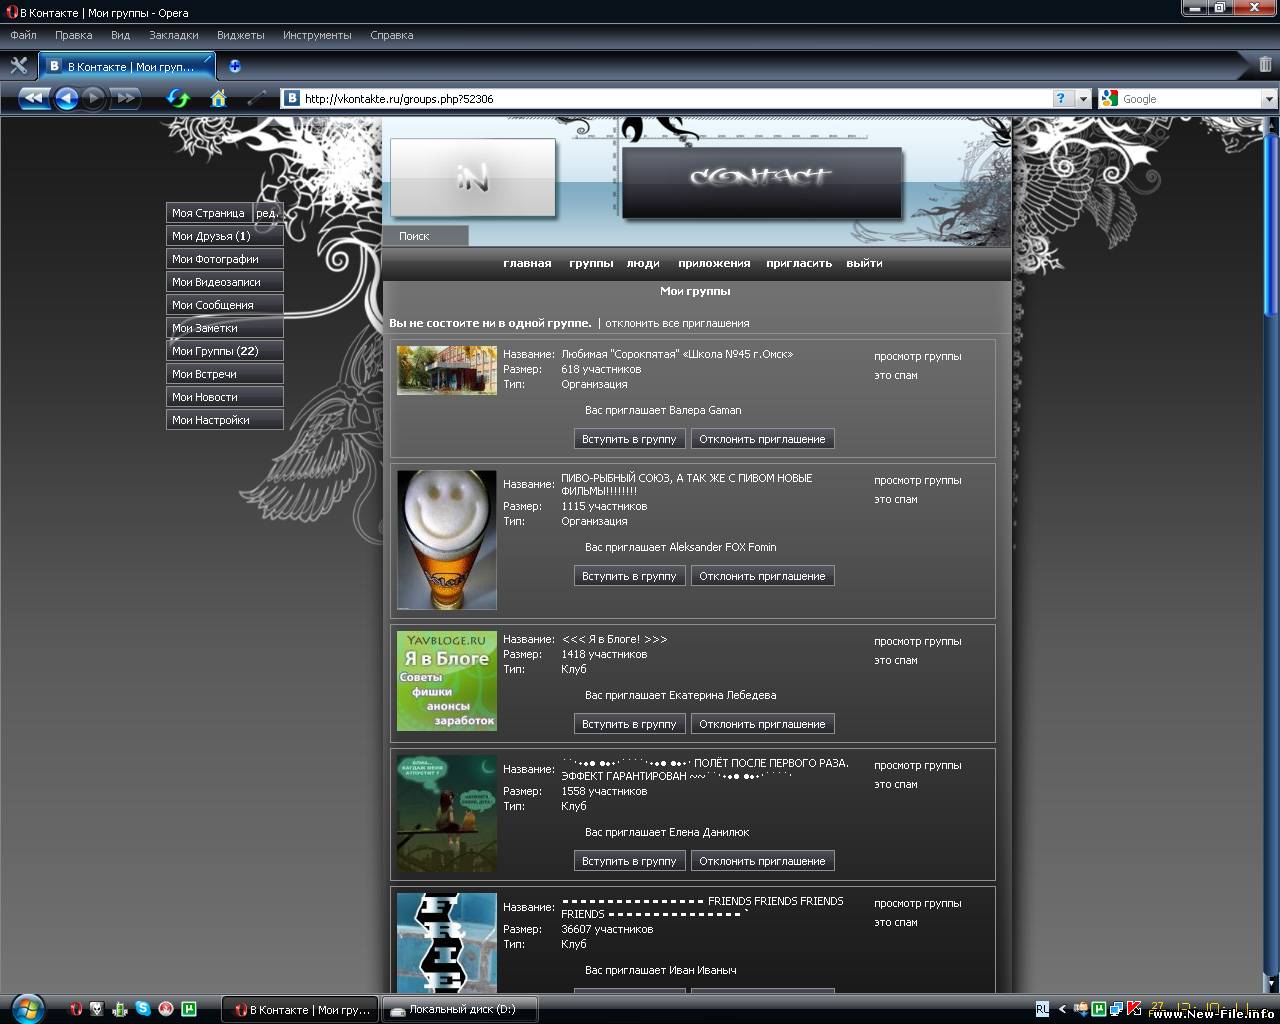Join the Школа №45 group with Вступить в группу

(629, 439)
